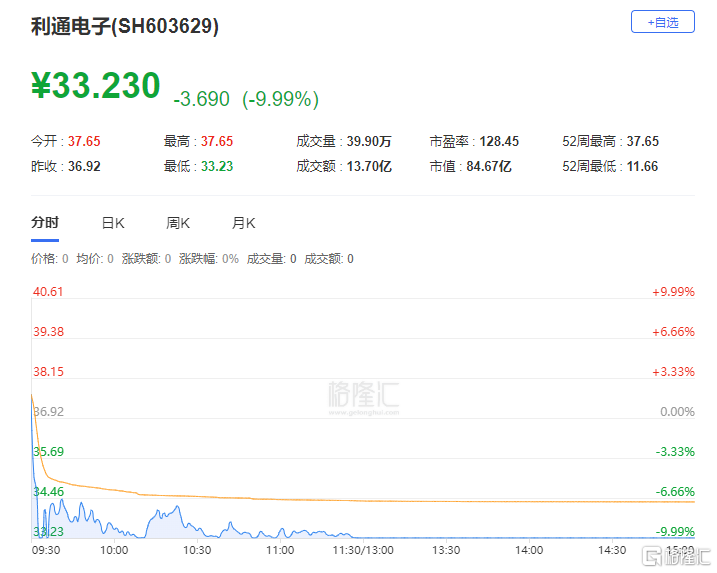This screenshot has width=717, height=573.
Task: Click the change percent (-9.99%)
Action: [280, 99]
